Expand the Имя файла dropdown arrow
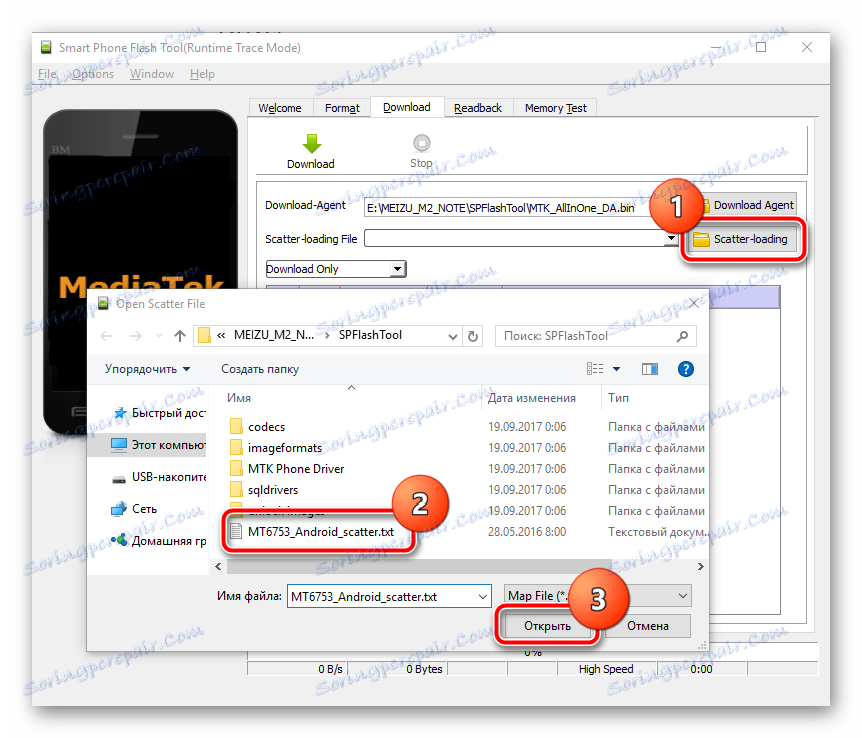862x738 pixels. 483,597
